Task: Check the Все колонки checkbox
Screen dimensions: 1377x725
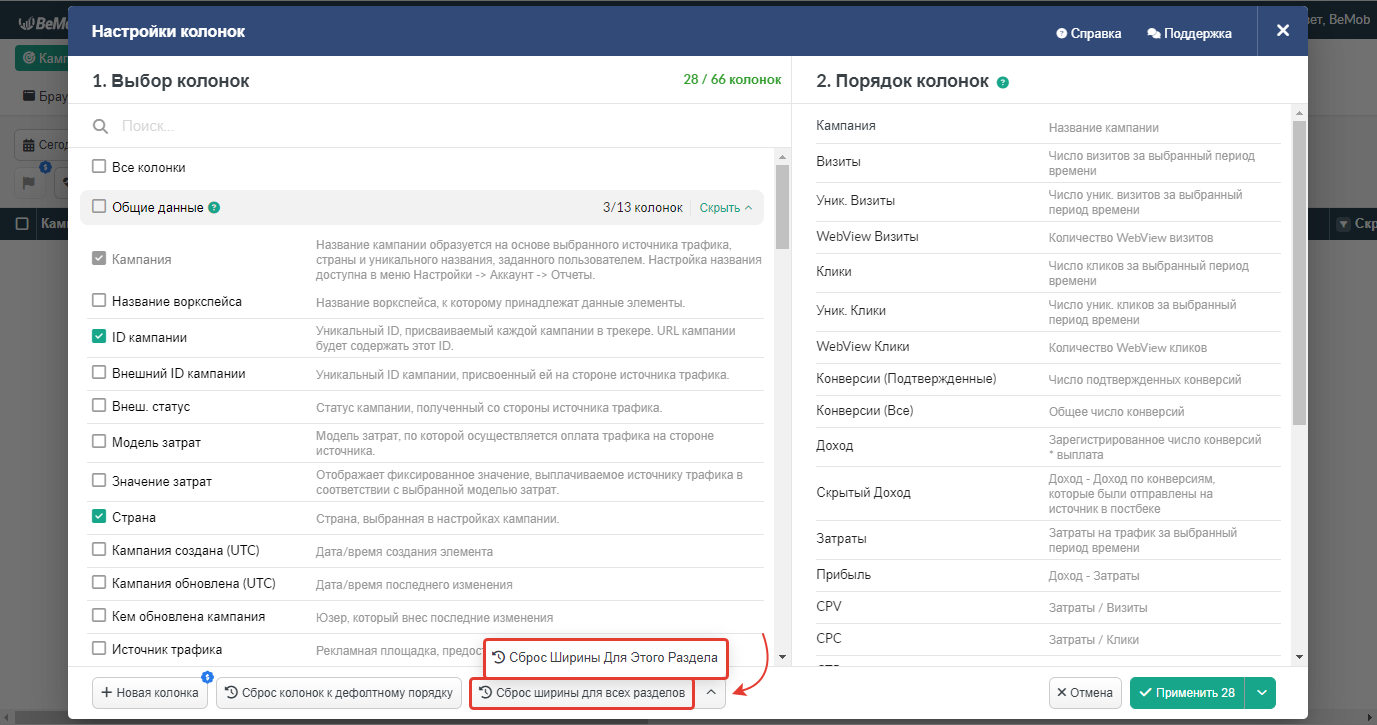Action: click(99, 167)
